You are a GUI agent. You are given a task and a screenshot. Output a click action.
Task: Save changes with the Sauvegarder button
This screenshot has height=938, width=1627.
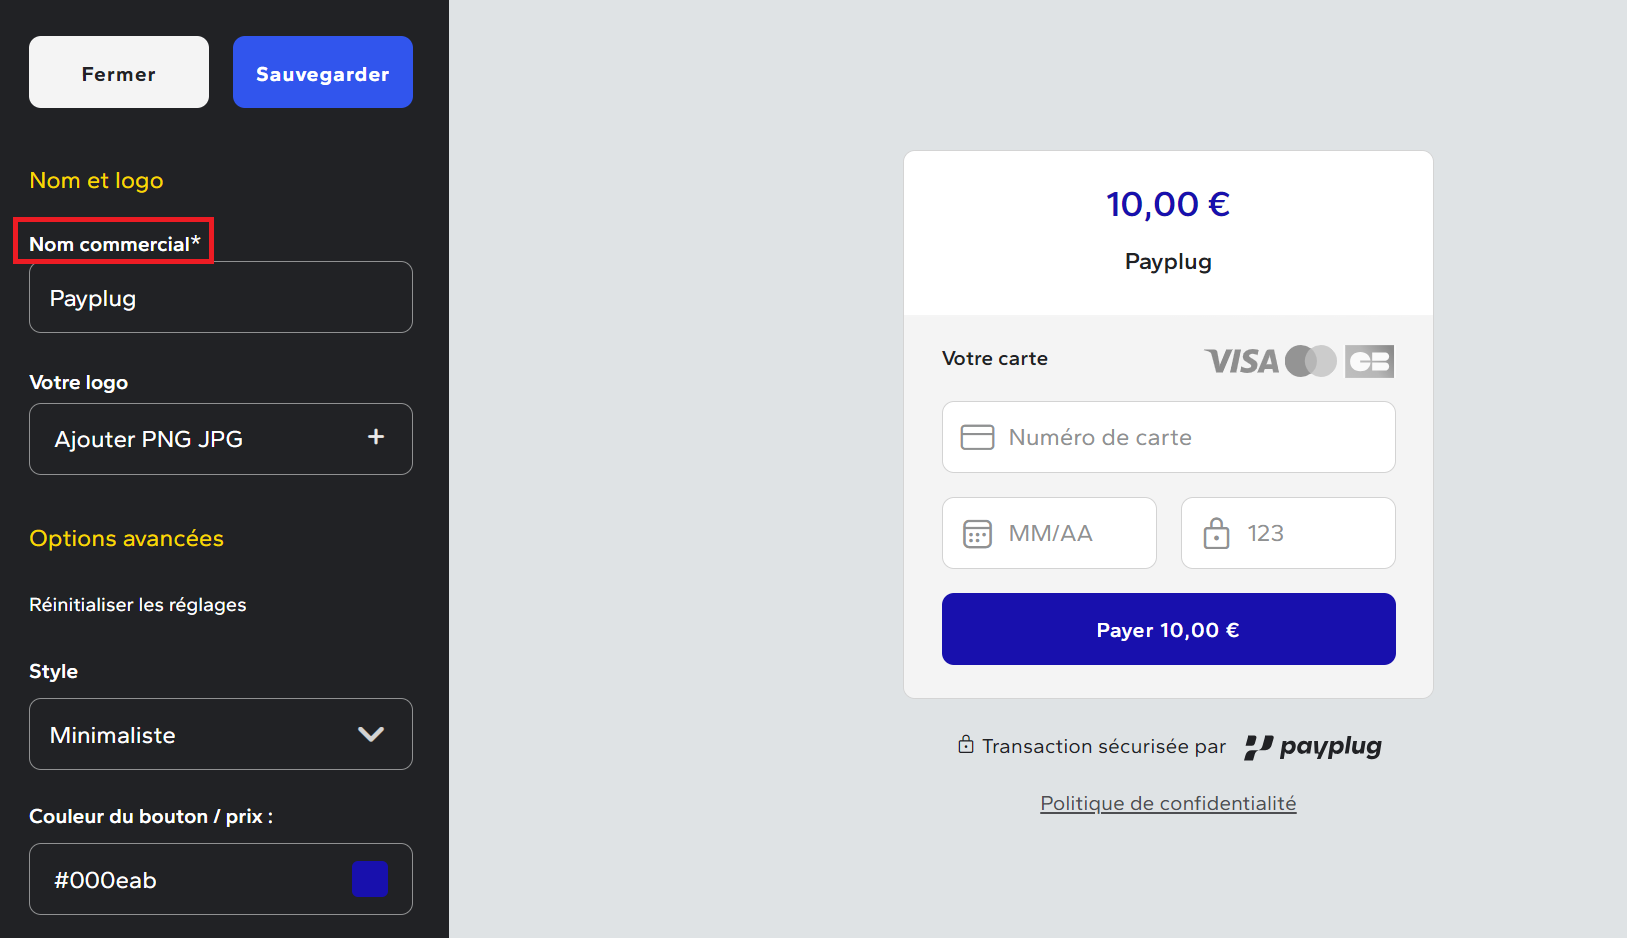pyautogui.click(x=322, y=72)
